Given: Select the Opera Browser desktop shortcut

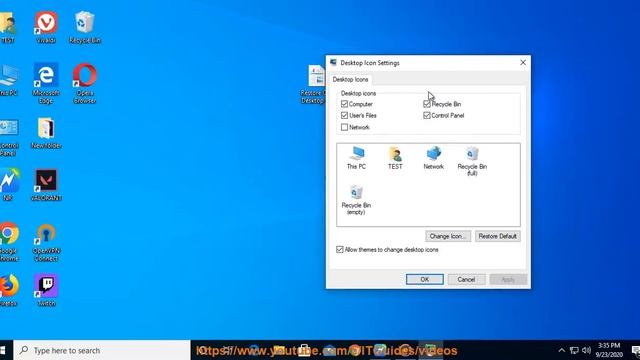Looking at the screenshot, I should pyautogui.click(x=85, y=83).
